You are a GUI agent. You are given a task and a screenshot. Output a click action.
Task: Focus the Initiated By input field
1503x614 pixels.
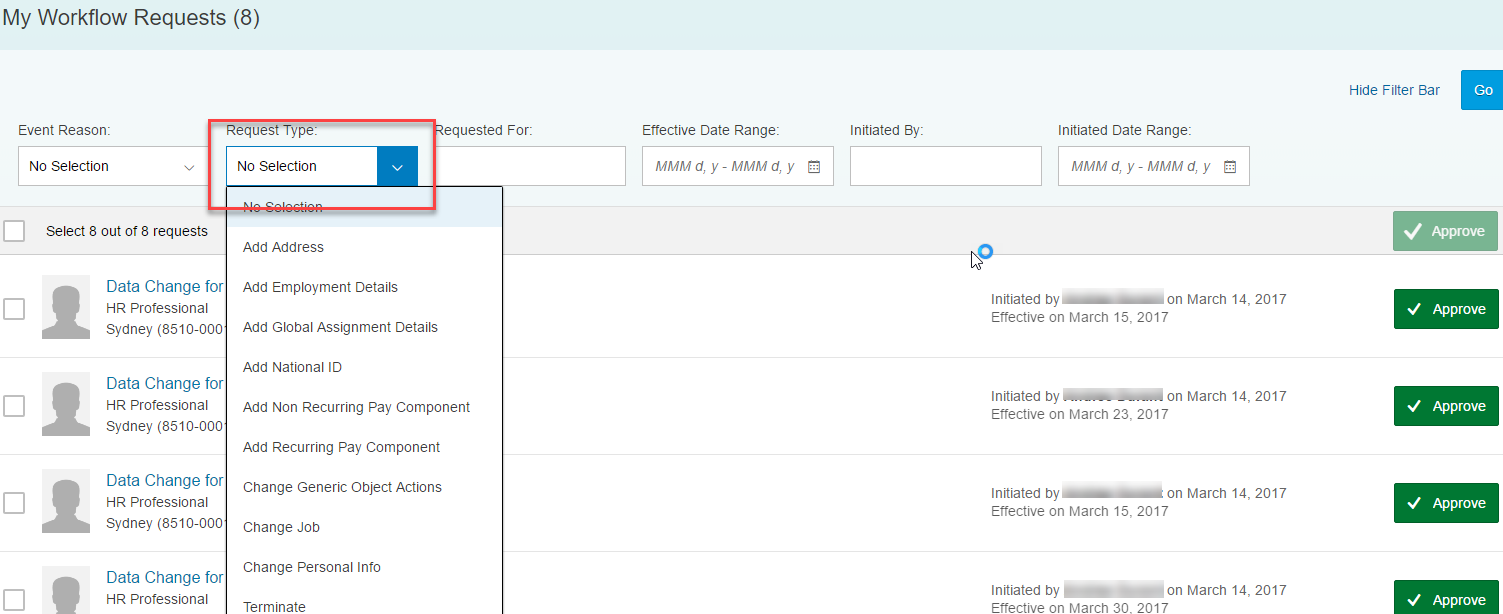946,166
